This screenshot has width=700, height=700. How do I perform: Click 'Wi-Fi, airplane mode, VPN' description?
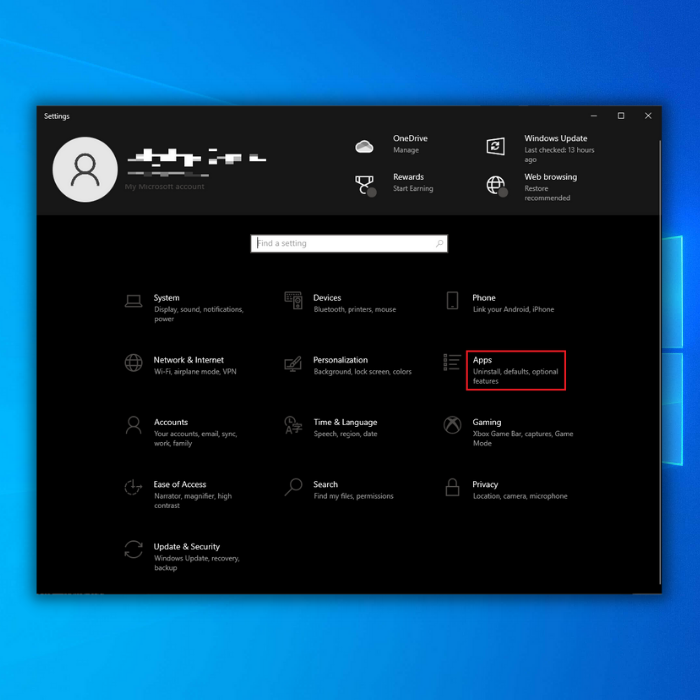pyautogui.click(x=195, y=371)
